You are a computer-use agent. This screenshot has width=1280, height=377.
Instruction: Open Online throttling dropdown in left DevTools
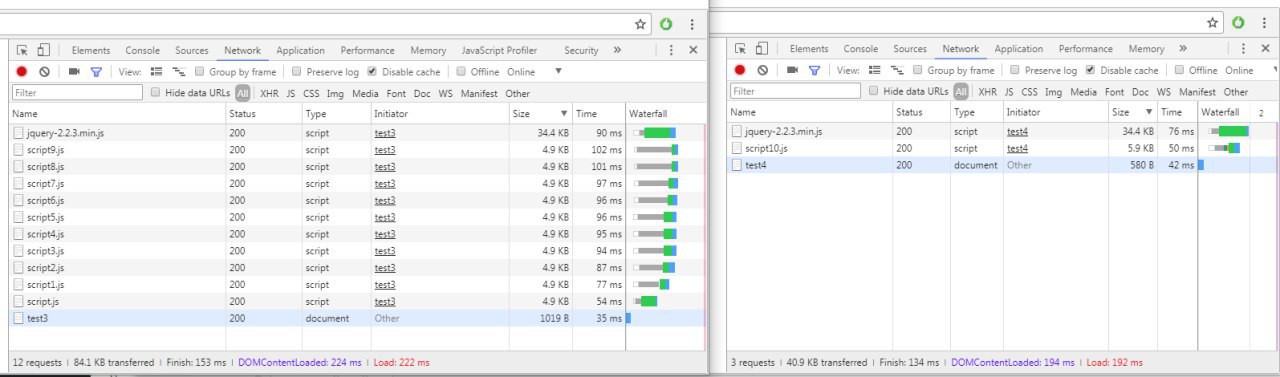point(534,71)
